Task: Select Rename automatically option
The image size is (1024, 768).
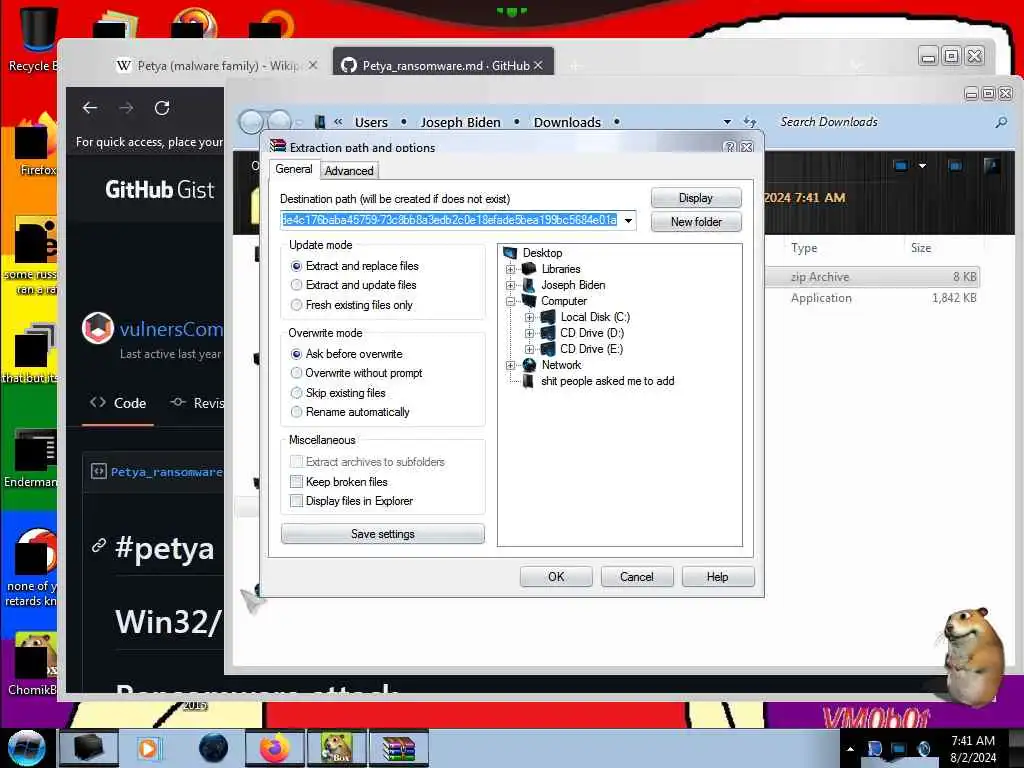Action: point(296,412)
